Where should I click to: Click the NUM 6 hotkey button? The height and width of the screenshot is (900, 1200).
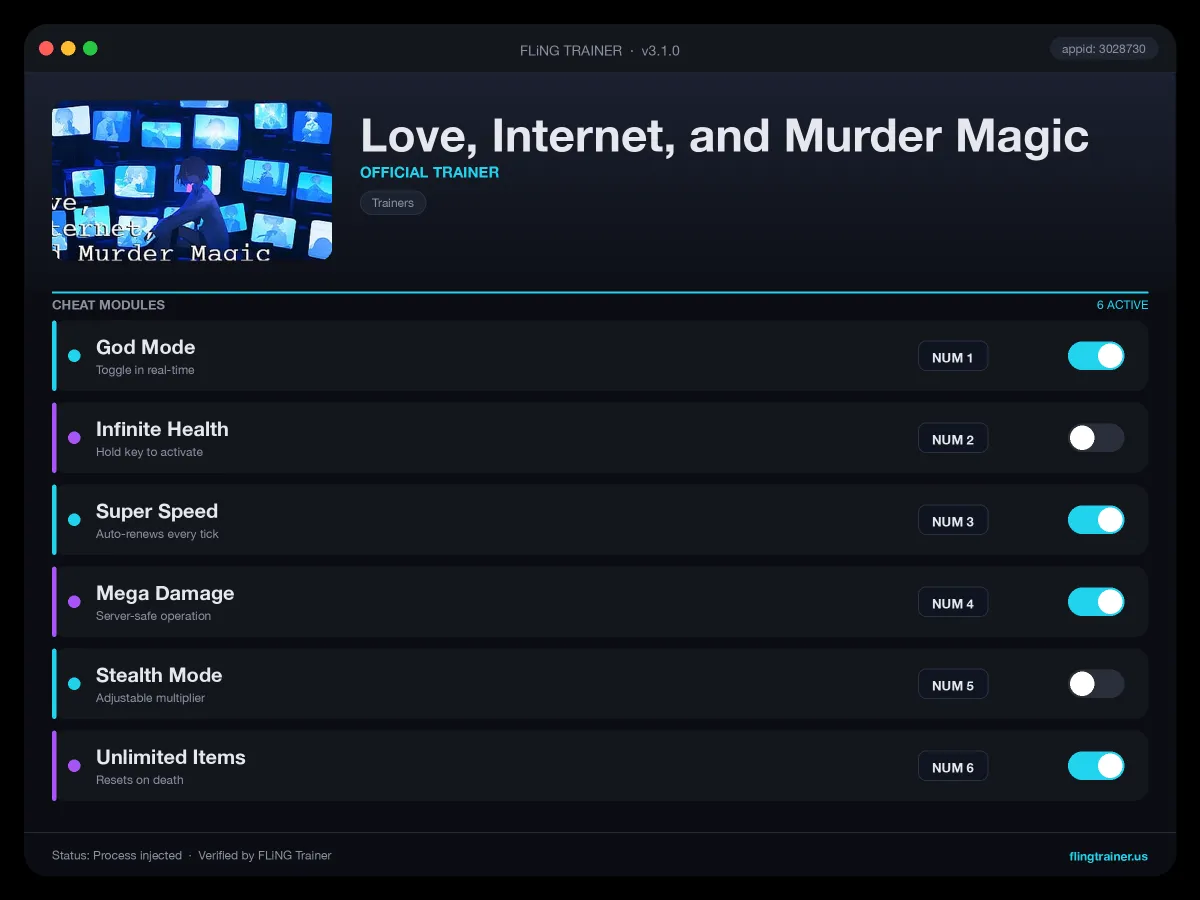953,767
